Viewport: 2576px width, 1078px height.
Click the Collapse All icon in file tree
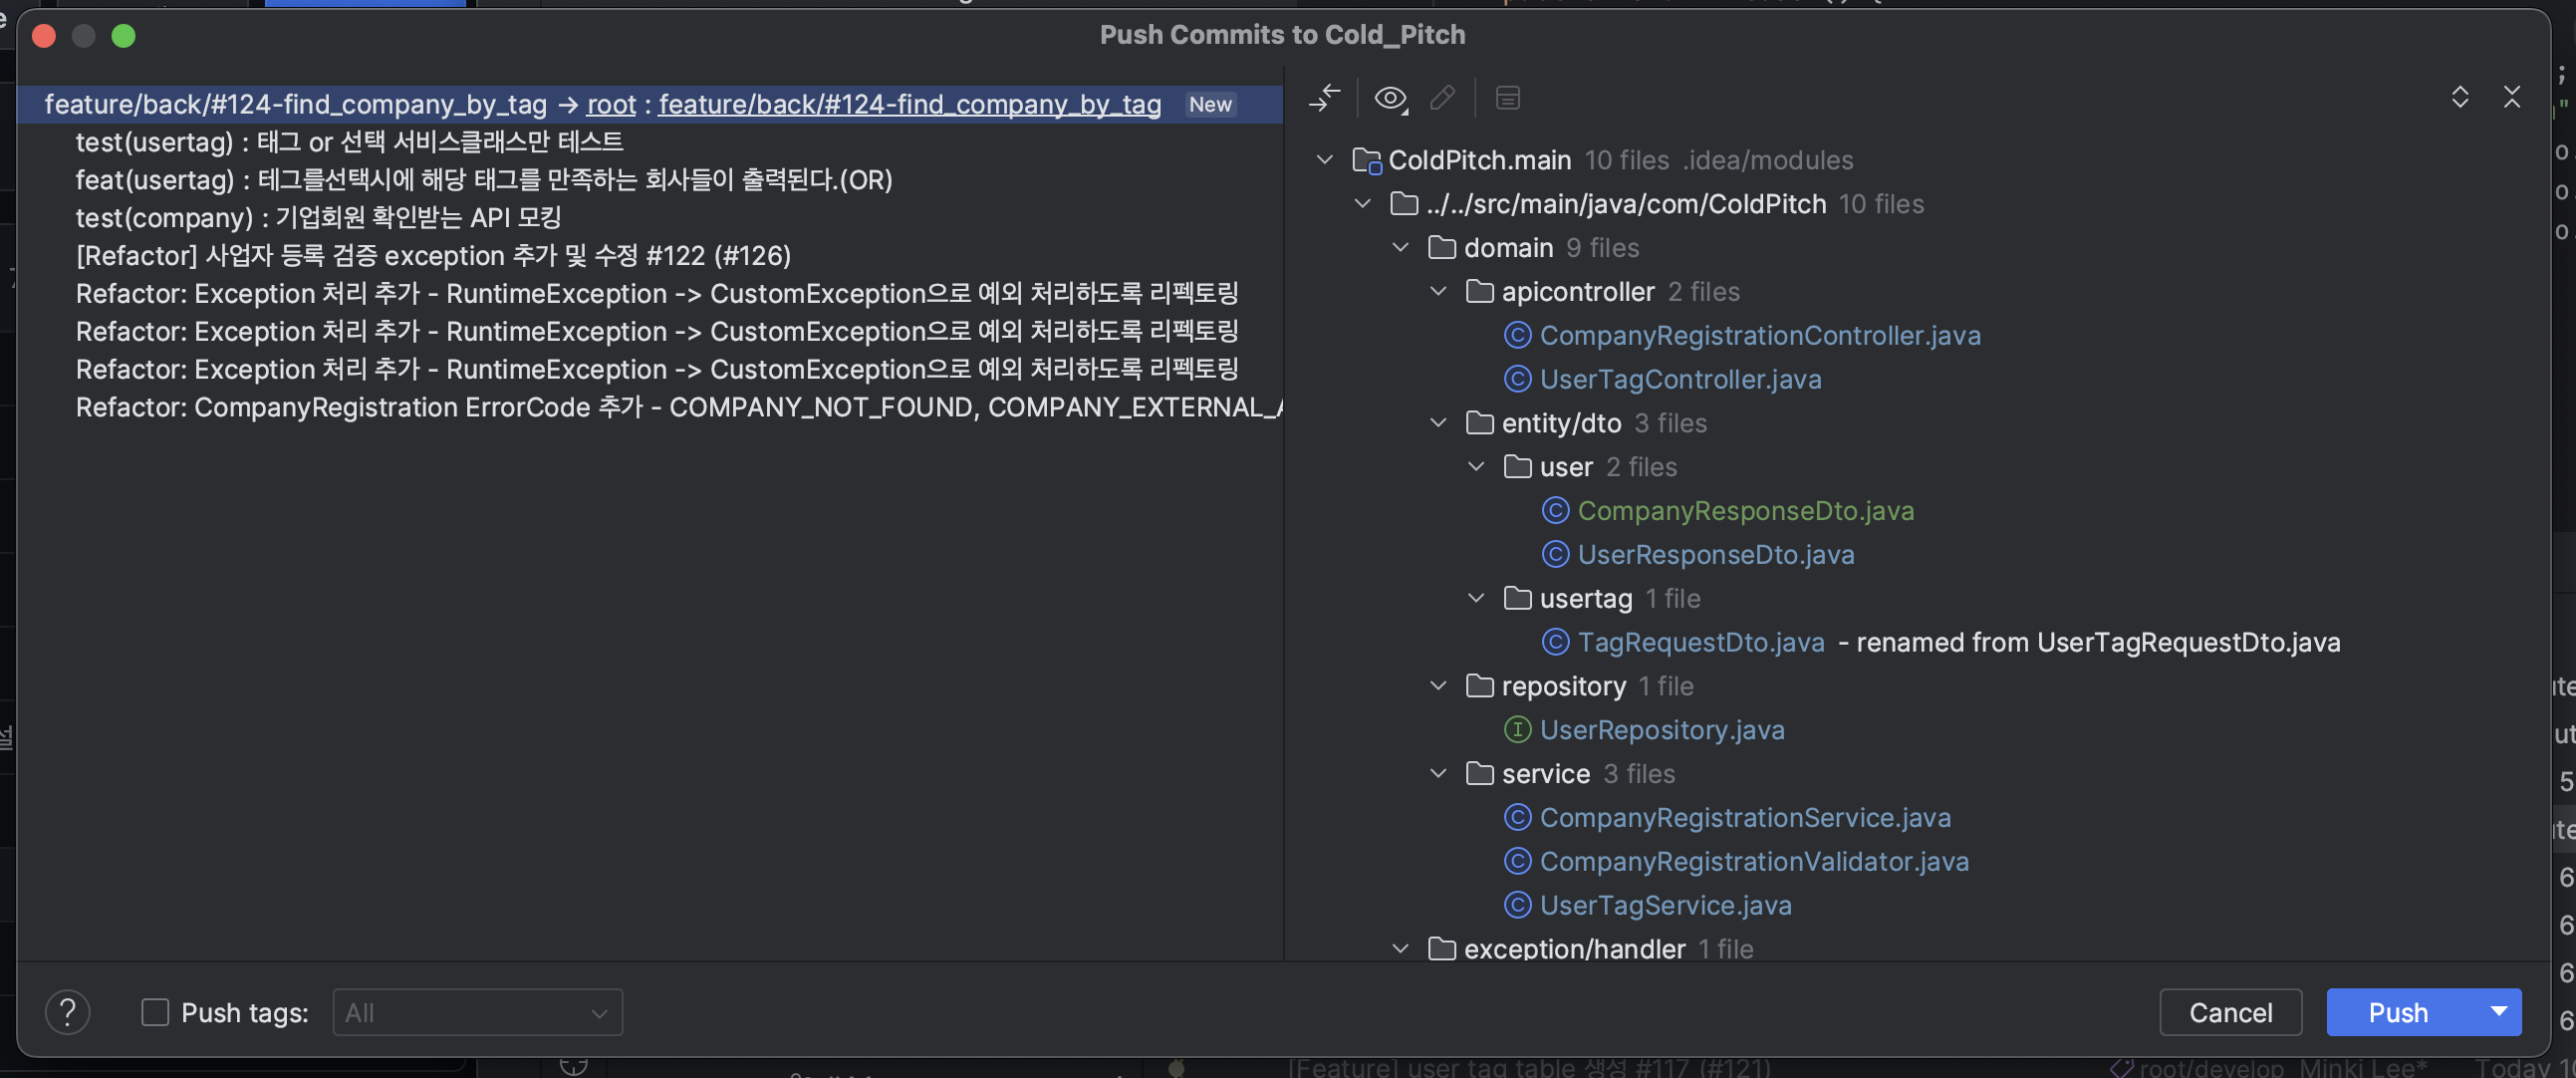click(2512, 97)
